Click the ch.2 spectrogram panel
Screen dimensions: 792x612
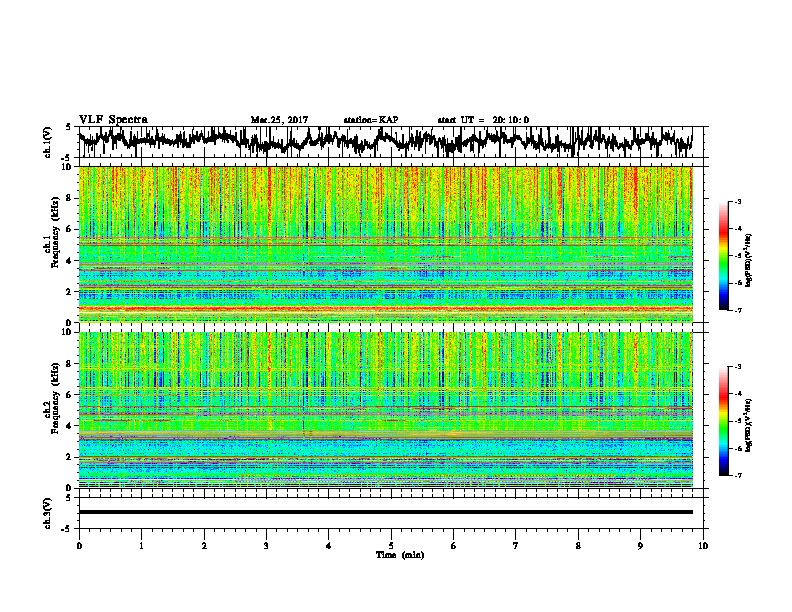click(x=386, y=410)
